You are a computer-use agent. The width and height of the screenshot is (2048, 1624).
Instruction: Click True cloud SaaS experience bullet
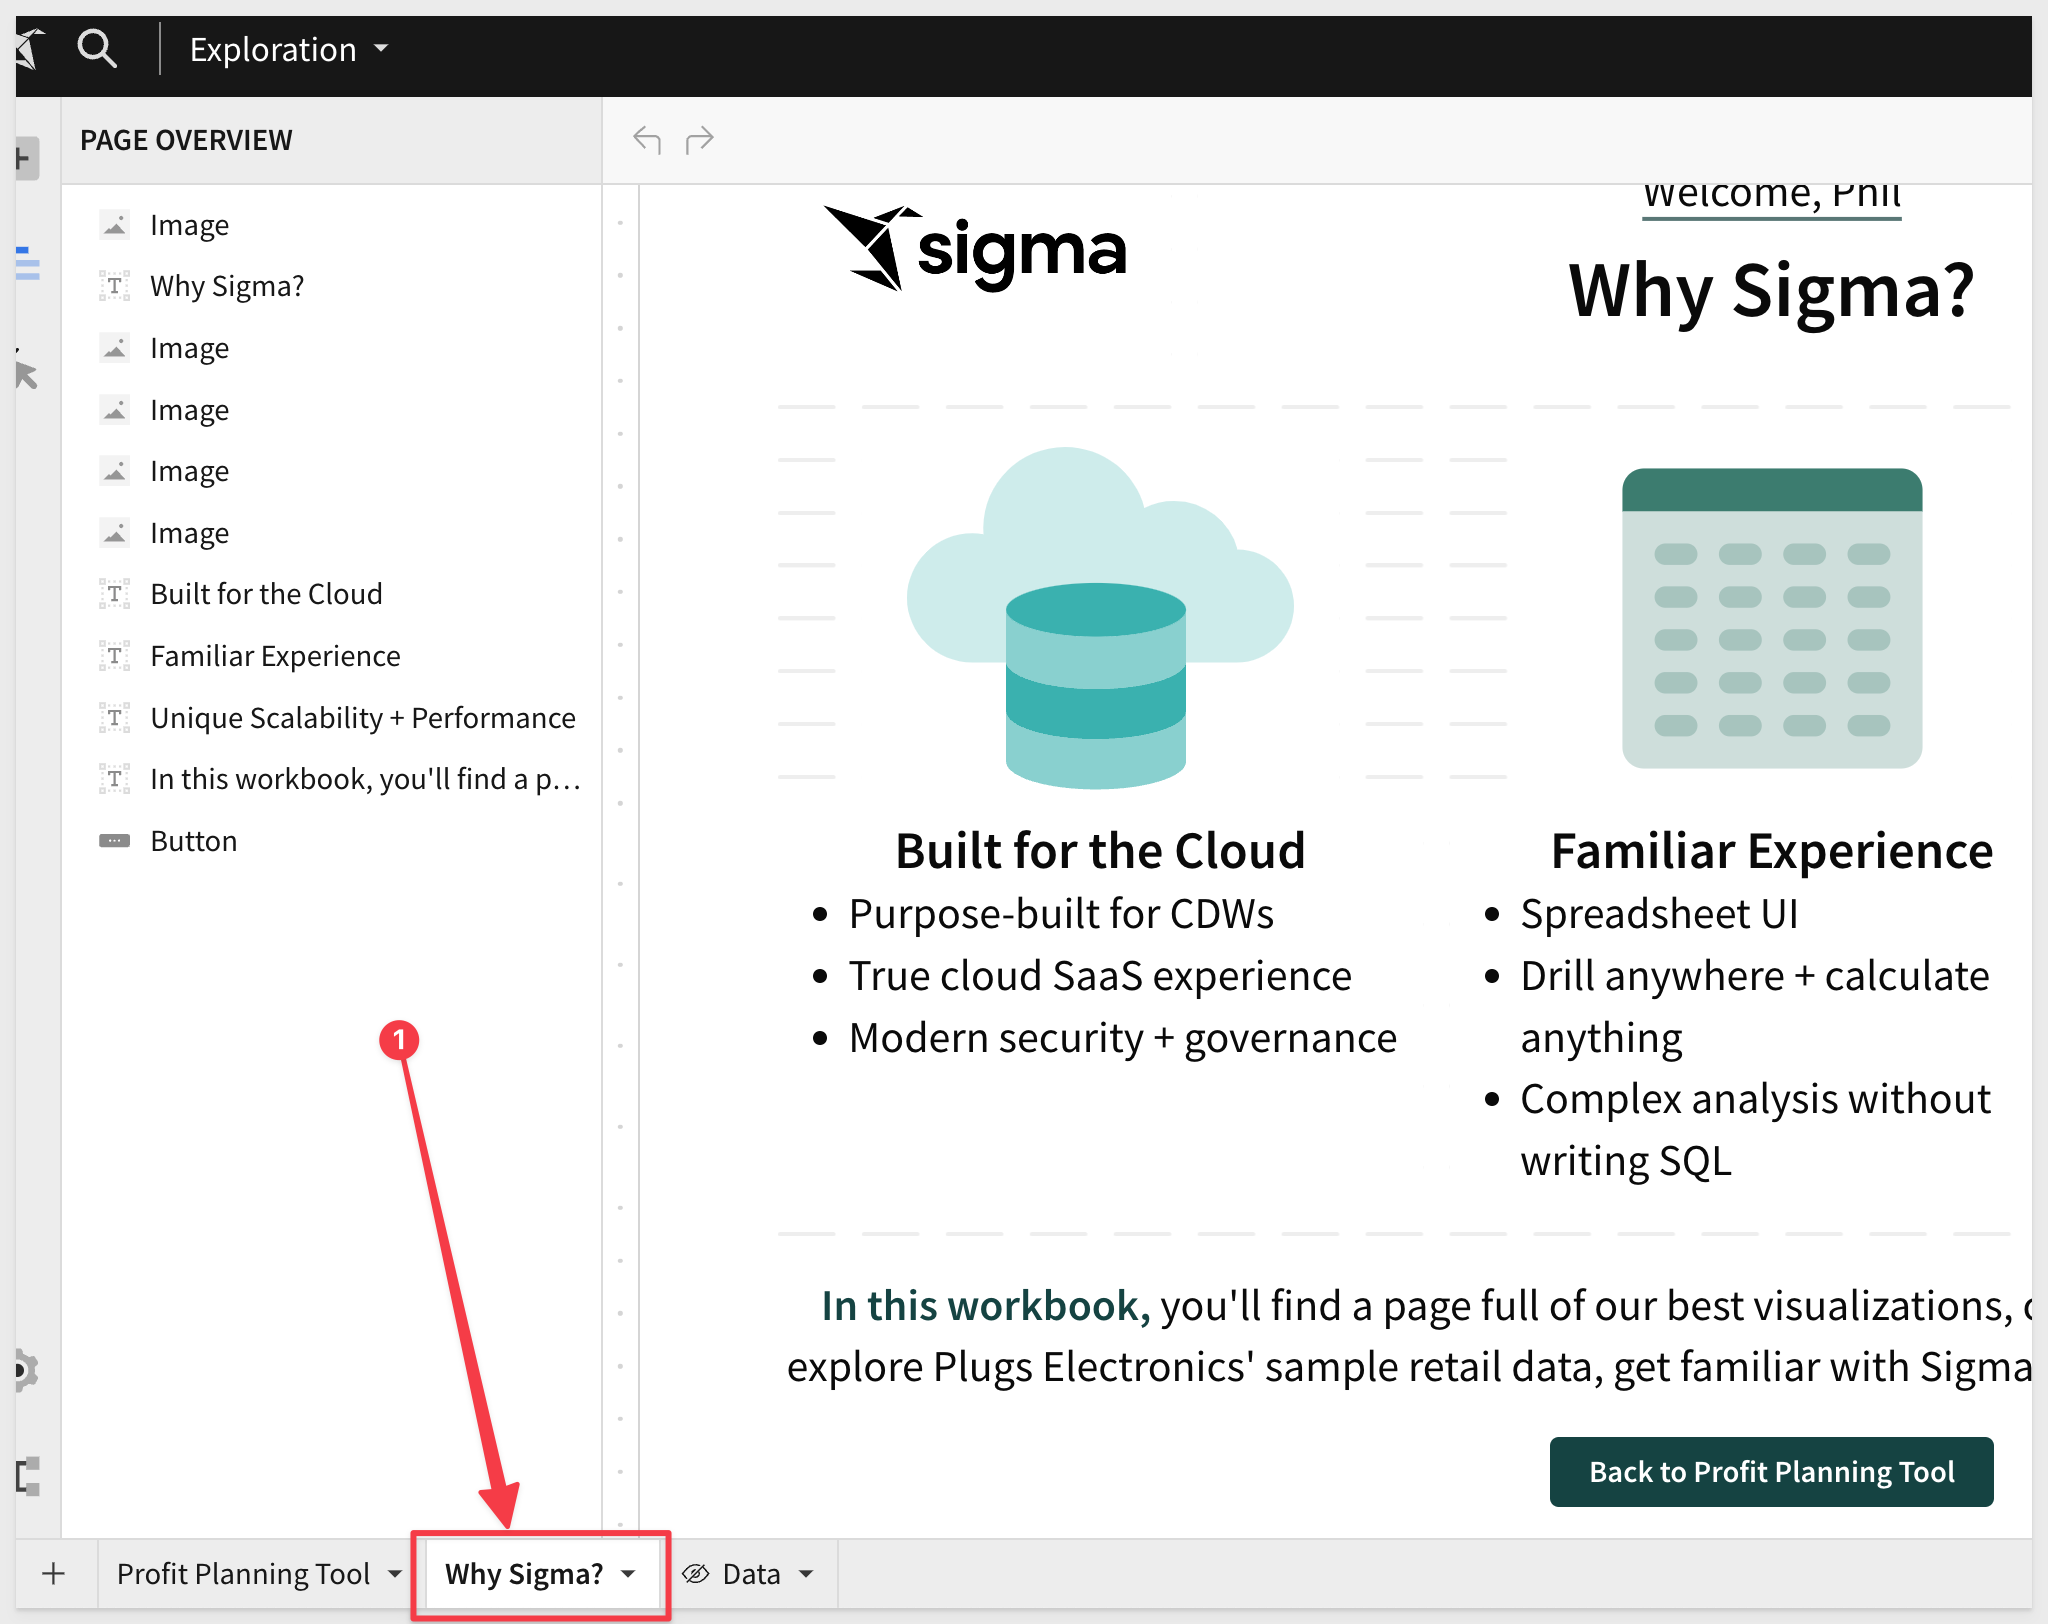tap(1100, 976)
